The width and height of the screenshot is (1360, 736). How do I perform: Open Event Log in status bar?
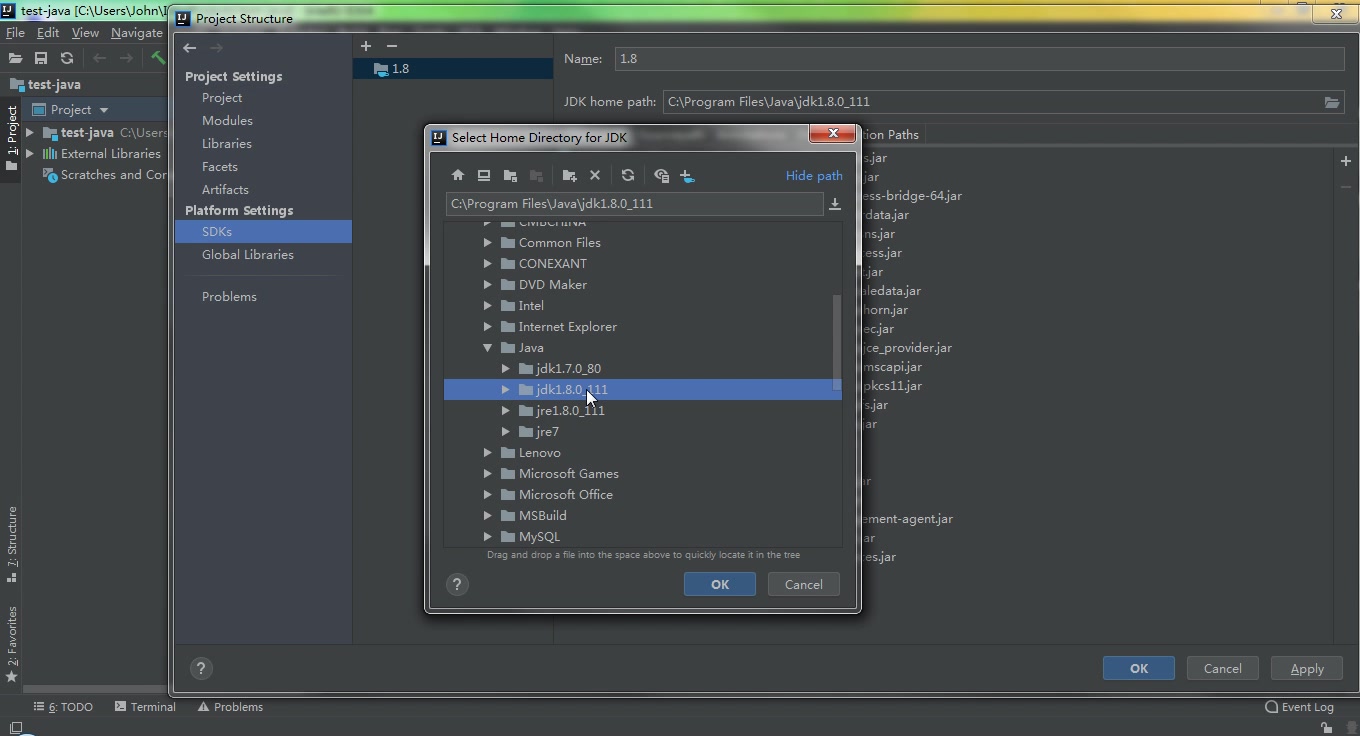(1299, 707)
